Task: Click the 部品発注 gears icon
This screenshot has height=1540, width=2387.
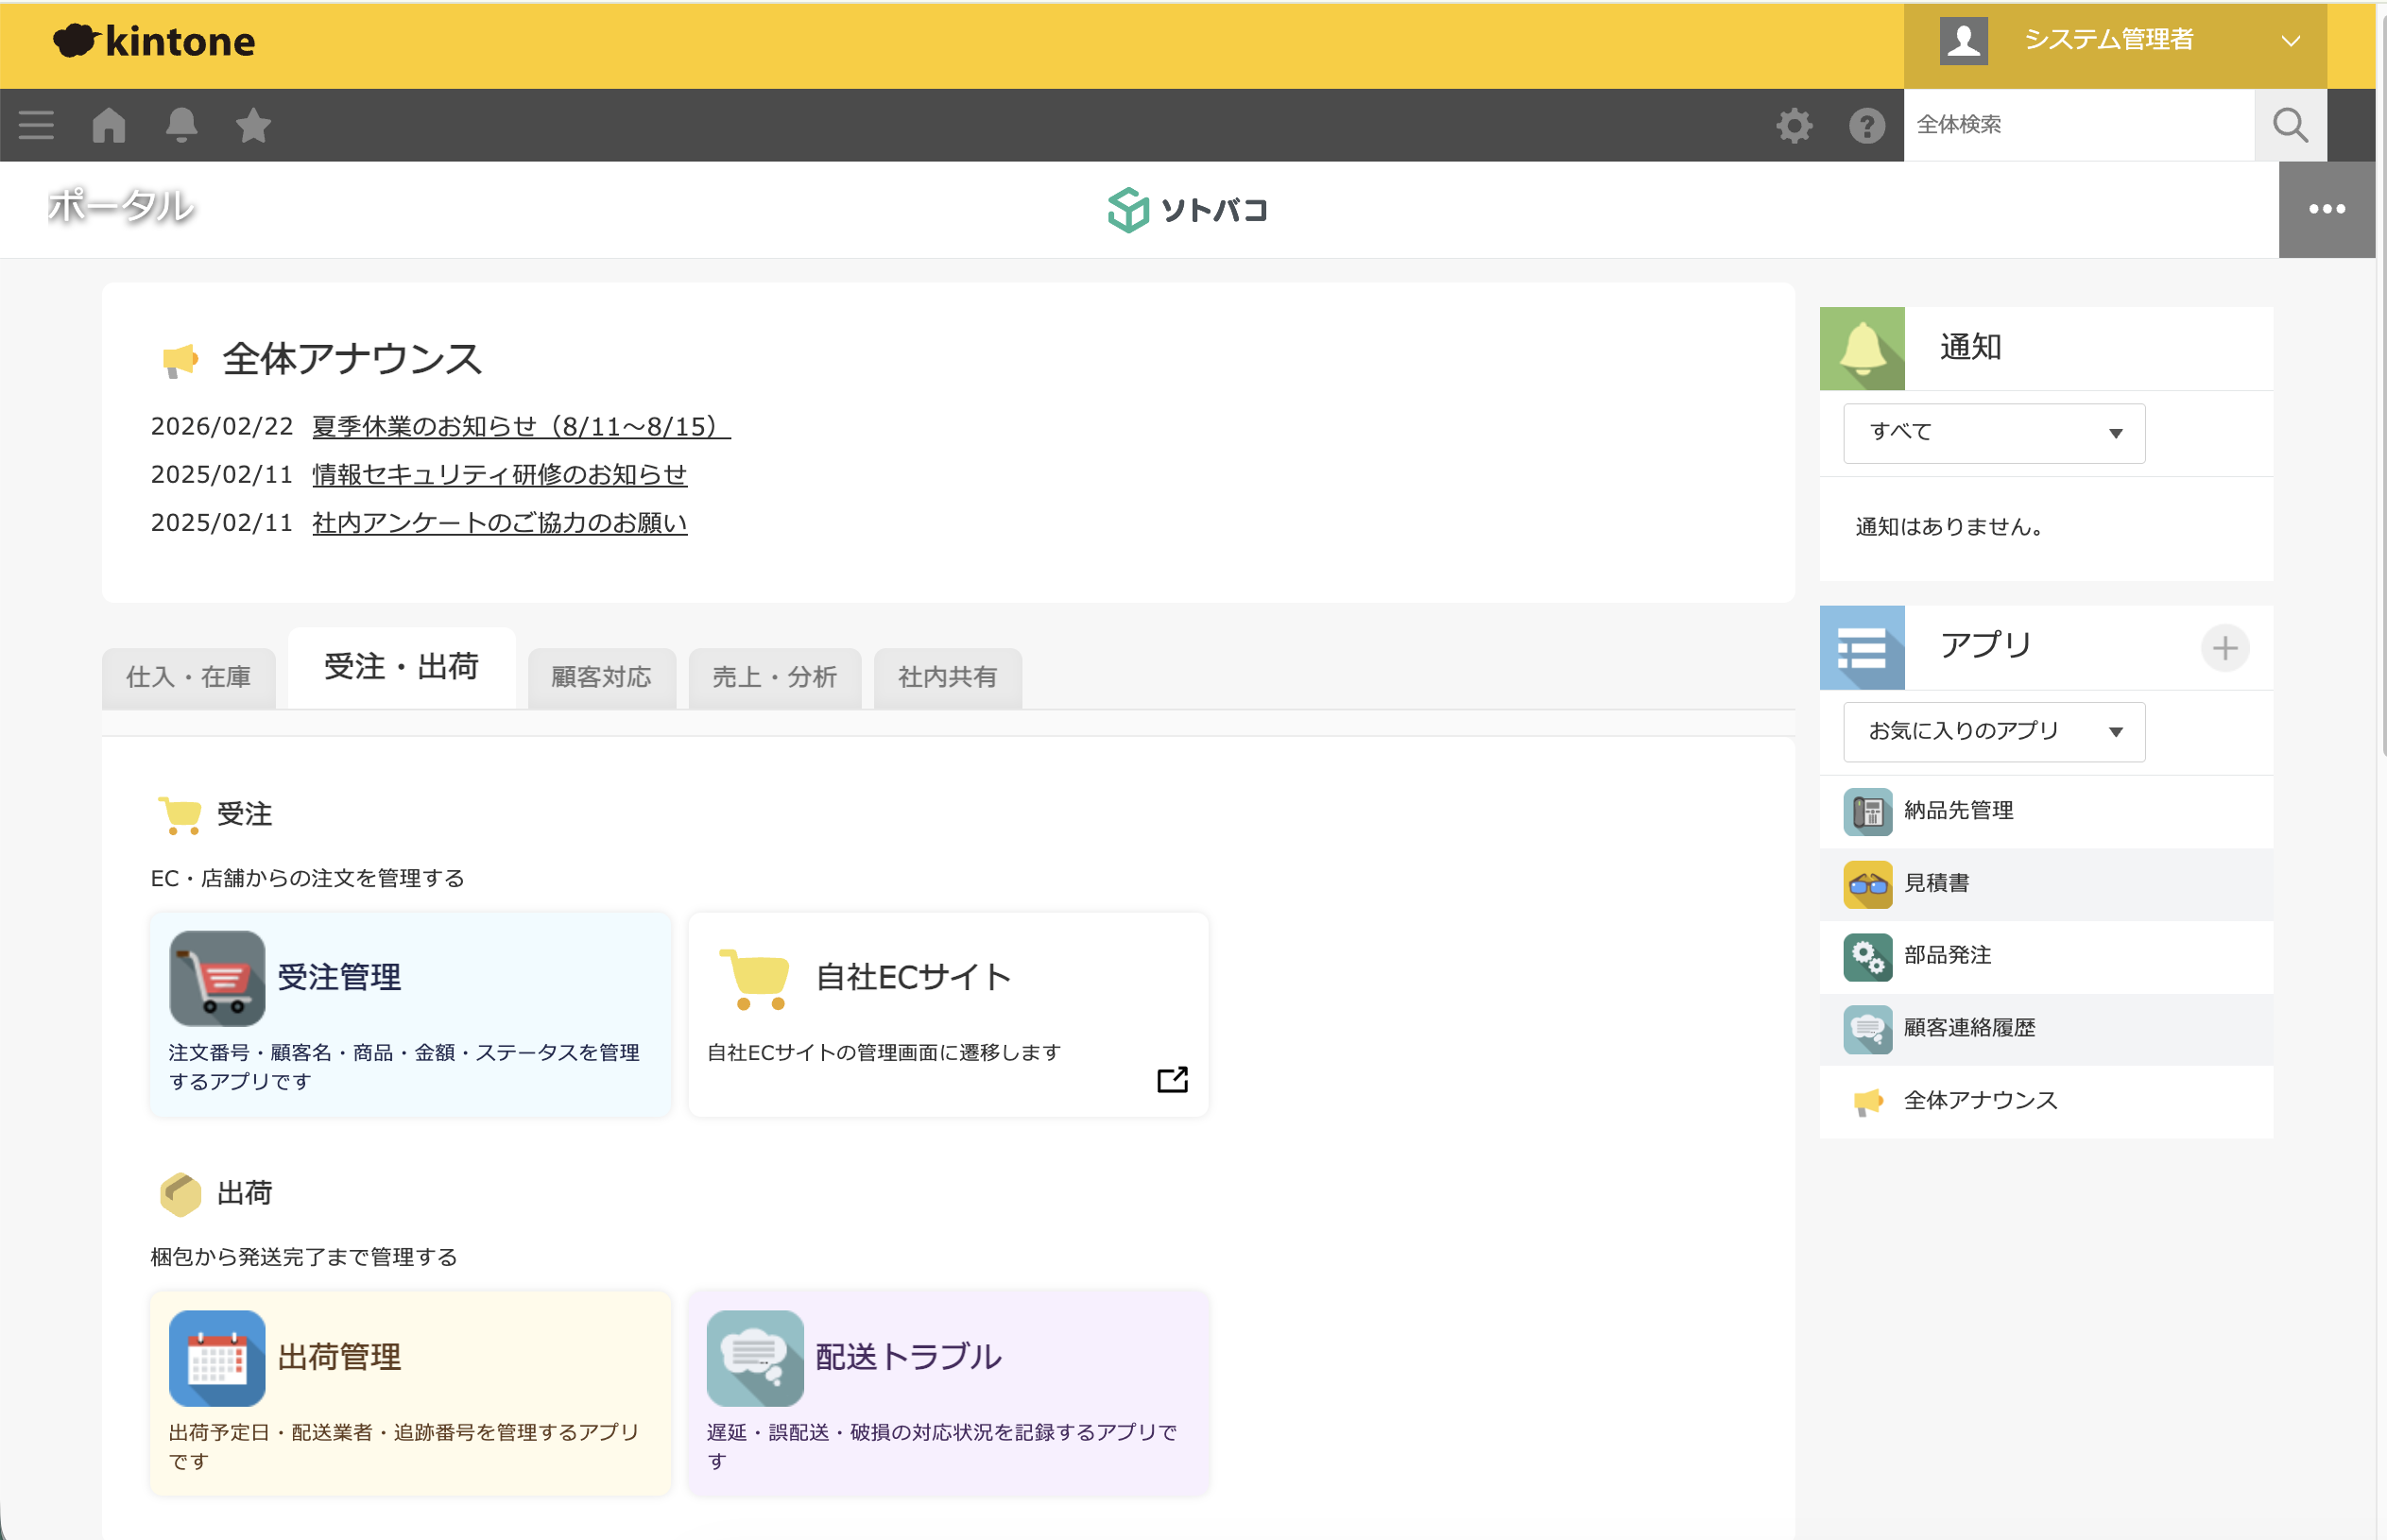Action: pyautogui.click(x=1867, y=956)
